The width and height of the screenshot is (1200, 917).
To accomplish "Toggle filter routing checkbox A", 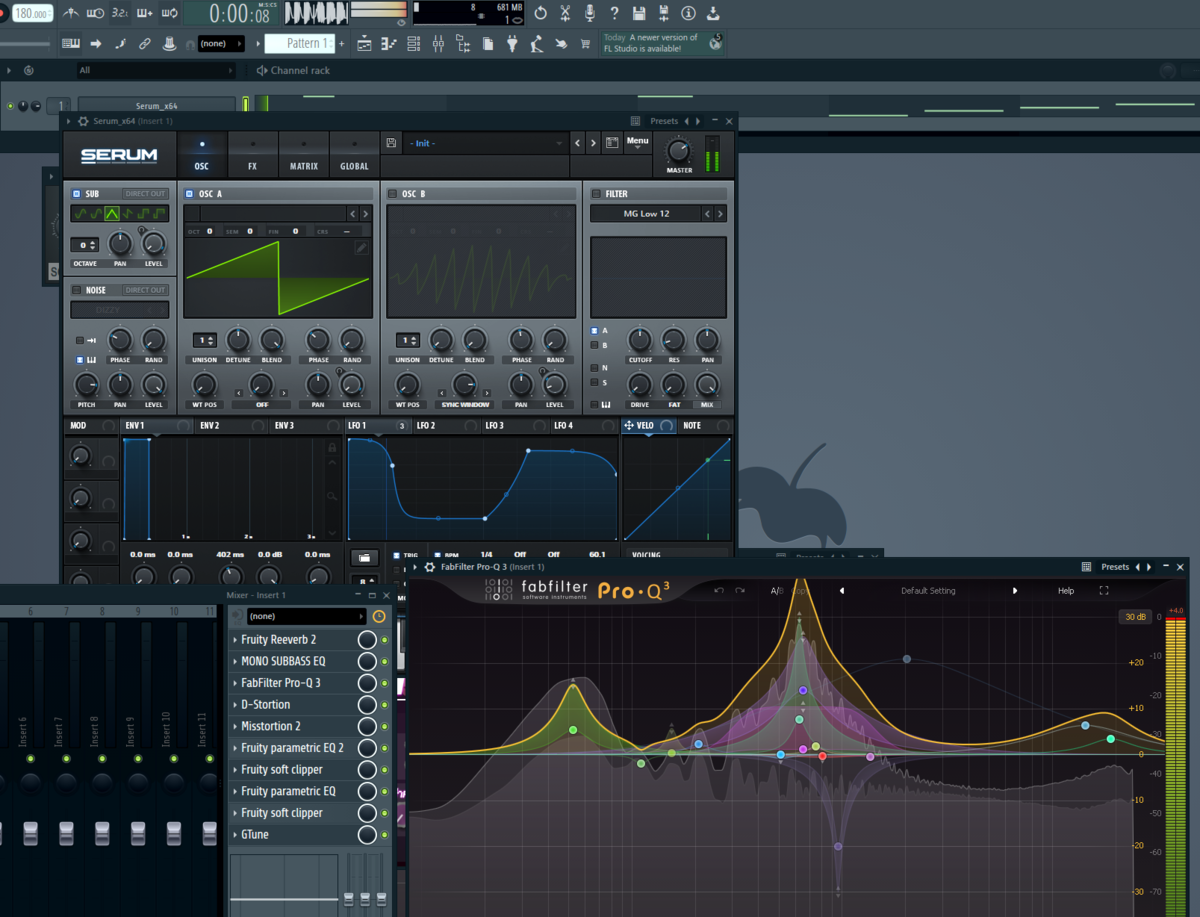I will tap(593, 330).
